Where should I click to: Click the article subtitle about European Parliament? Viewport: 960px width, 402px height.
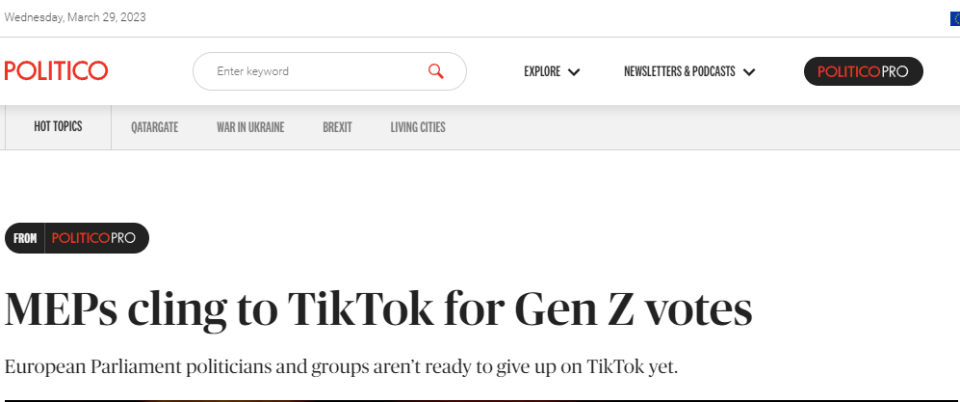click(341, 367)
